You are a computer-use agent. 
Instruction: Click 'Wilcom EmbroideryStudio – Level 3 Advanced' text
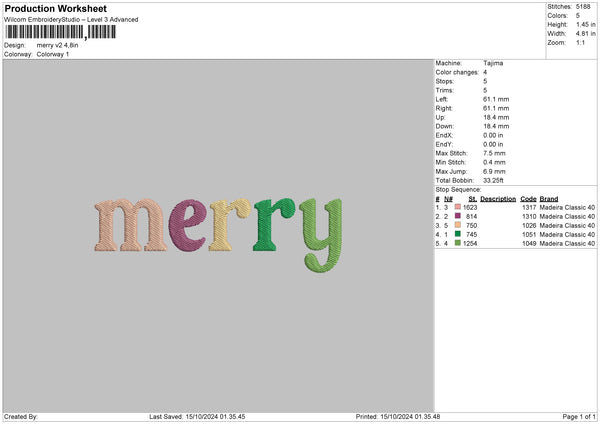71,20
